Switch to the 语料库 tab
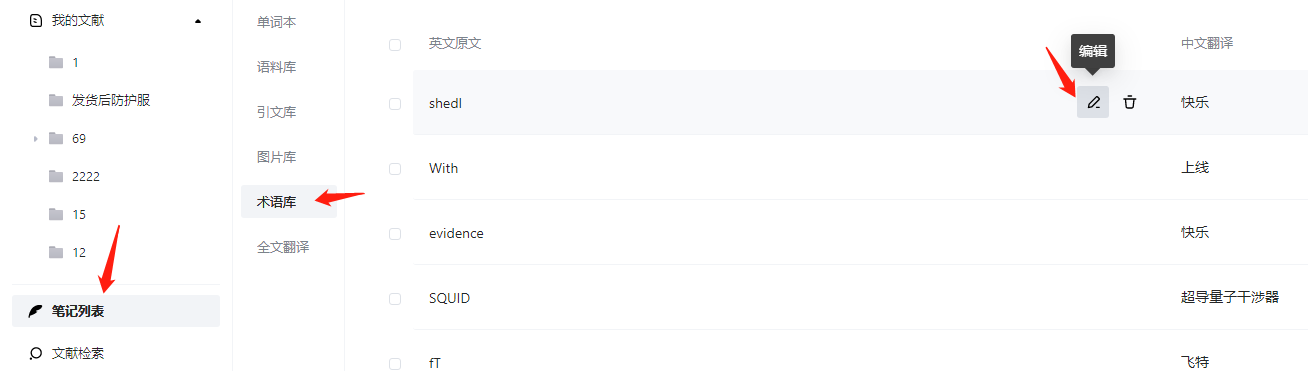The height and width of the screenshot is (371, 1308). coord(276,67)
